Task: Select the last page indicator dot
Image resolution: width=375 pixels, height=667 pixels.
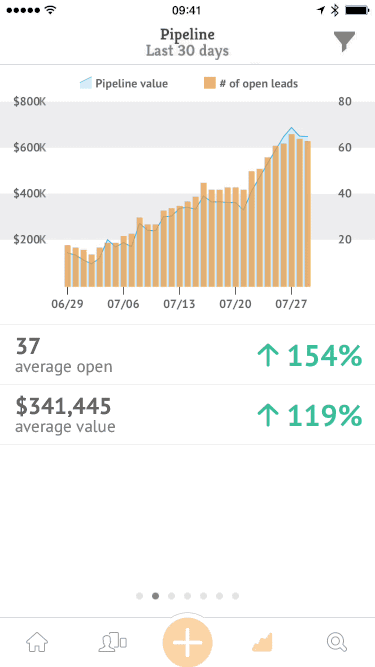Action: tap(236, 596)
